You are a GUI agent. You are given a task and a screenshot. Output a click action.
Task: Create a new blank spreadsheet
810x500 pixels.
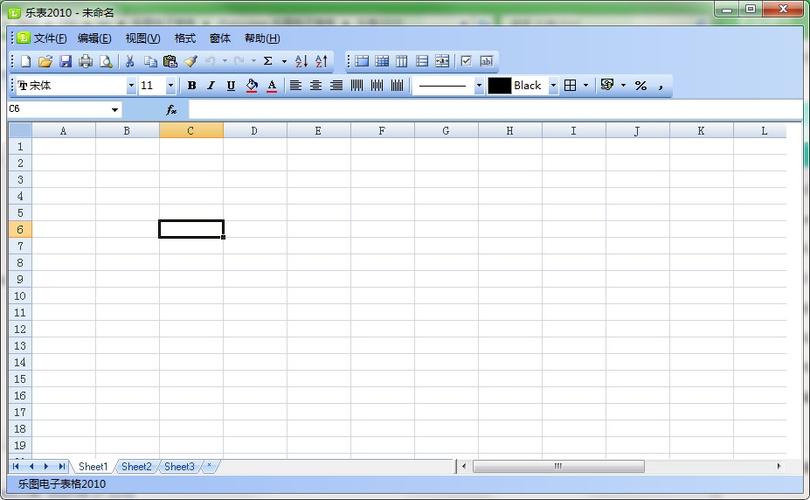coord(26,61)
